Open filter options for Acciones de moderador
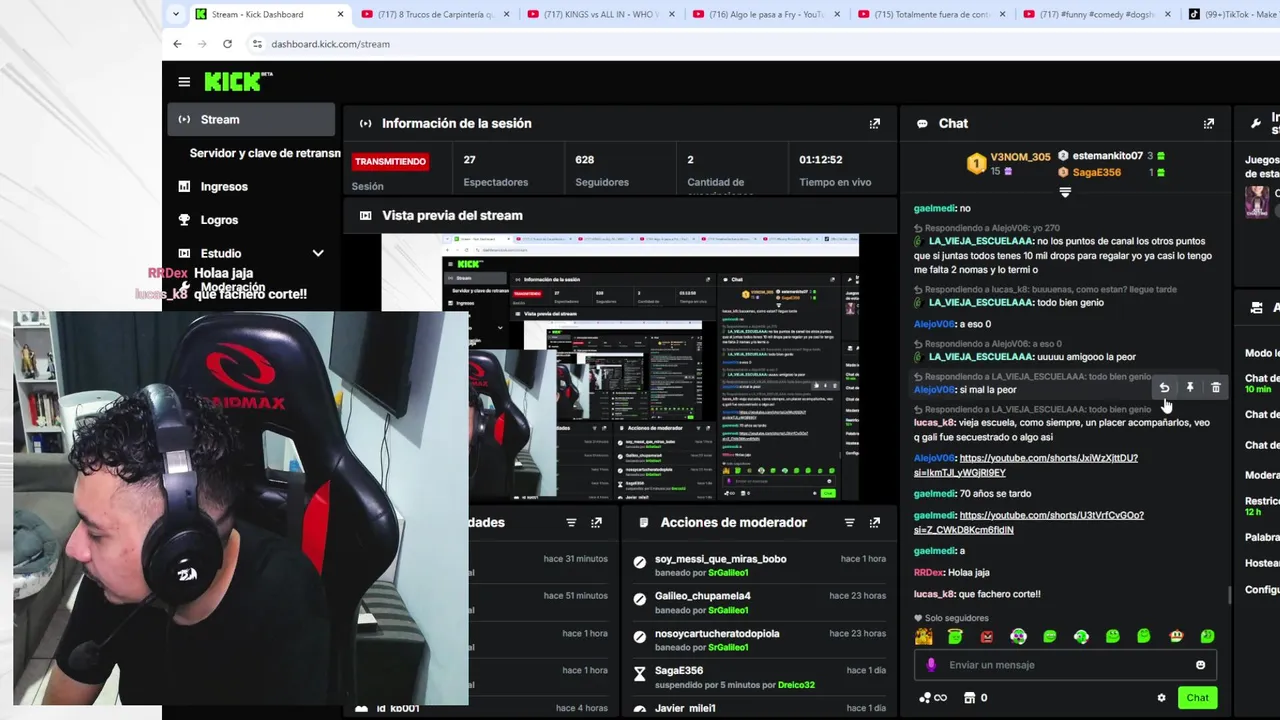Image resolution: width=1280 pixels, height=720 pixels. 849,522
